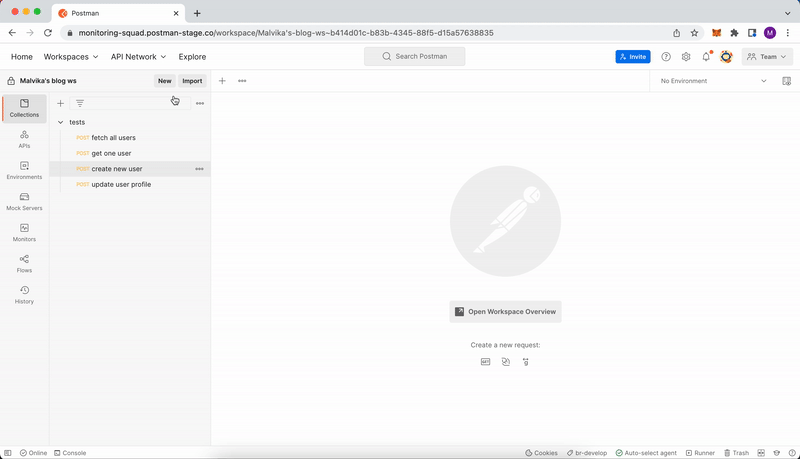800x459 pixels.
Task: Open Postman settings gear icon
Action: point(686,57)
